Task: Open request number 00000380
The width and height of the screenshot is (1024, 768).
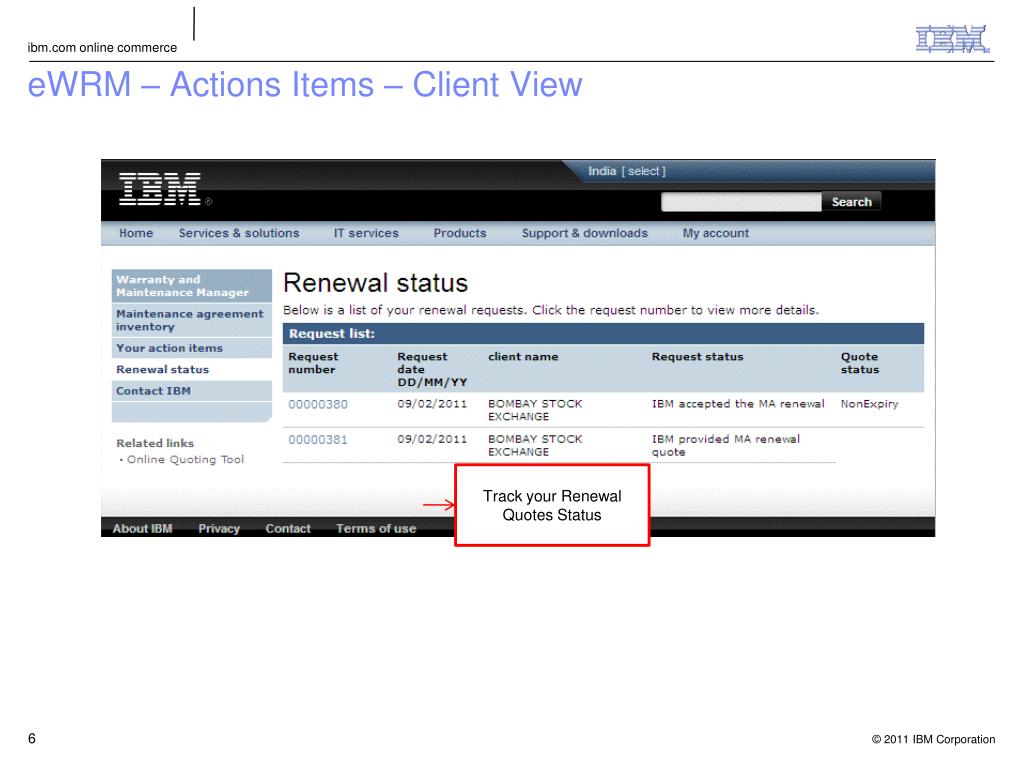Action: (x=318, y=404)
